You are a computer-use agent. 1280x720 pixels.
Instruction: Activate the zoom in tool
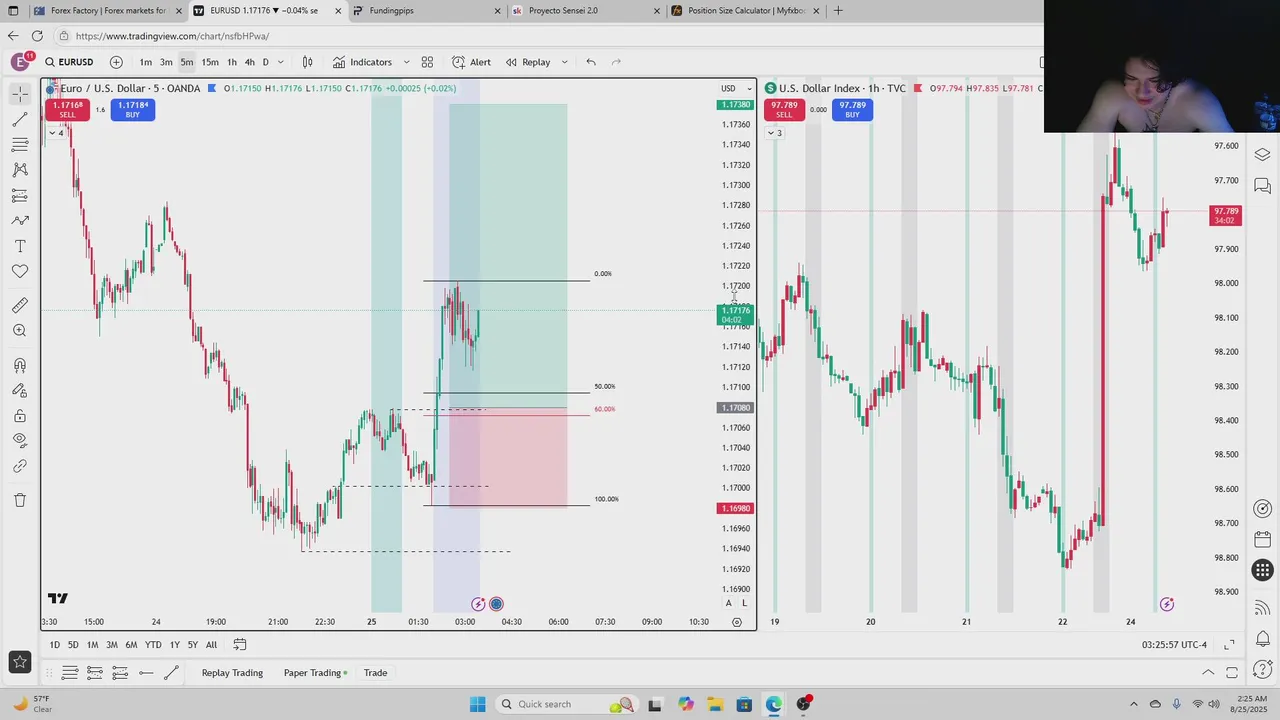tap(20, 330)
